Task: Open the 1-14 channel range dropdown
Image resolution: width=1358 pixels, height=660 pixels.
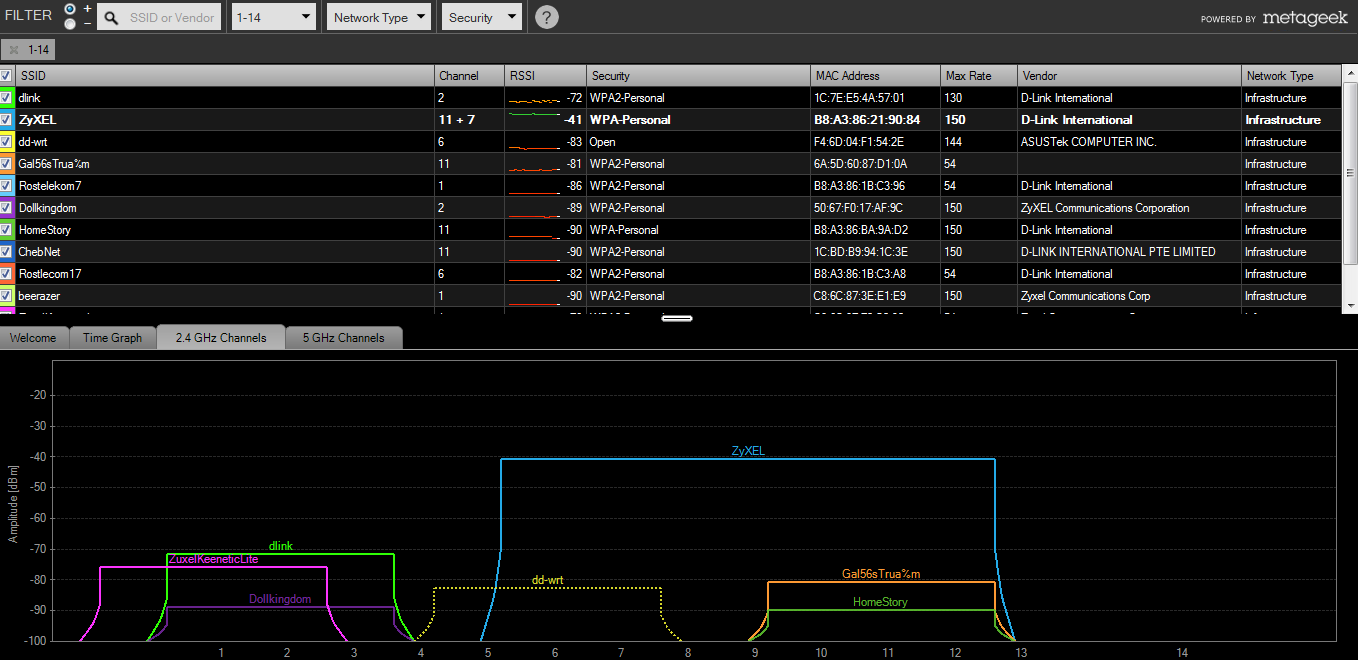Action: pos(273,17)
